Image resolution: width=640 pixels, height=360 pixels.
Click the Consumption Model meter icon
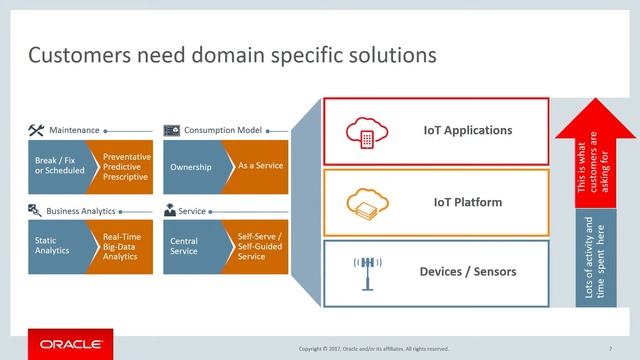172,130
